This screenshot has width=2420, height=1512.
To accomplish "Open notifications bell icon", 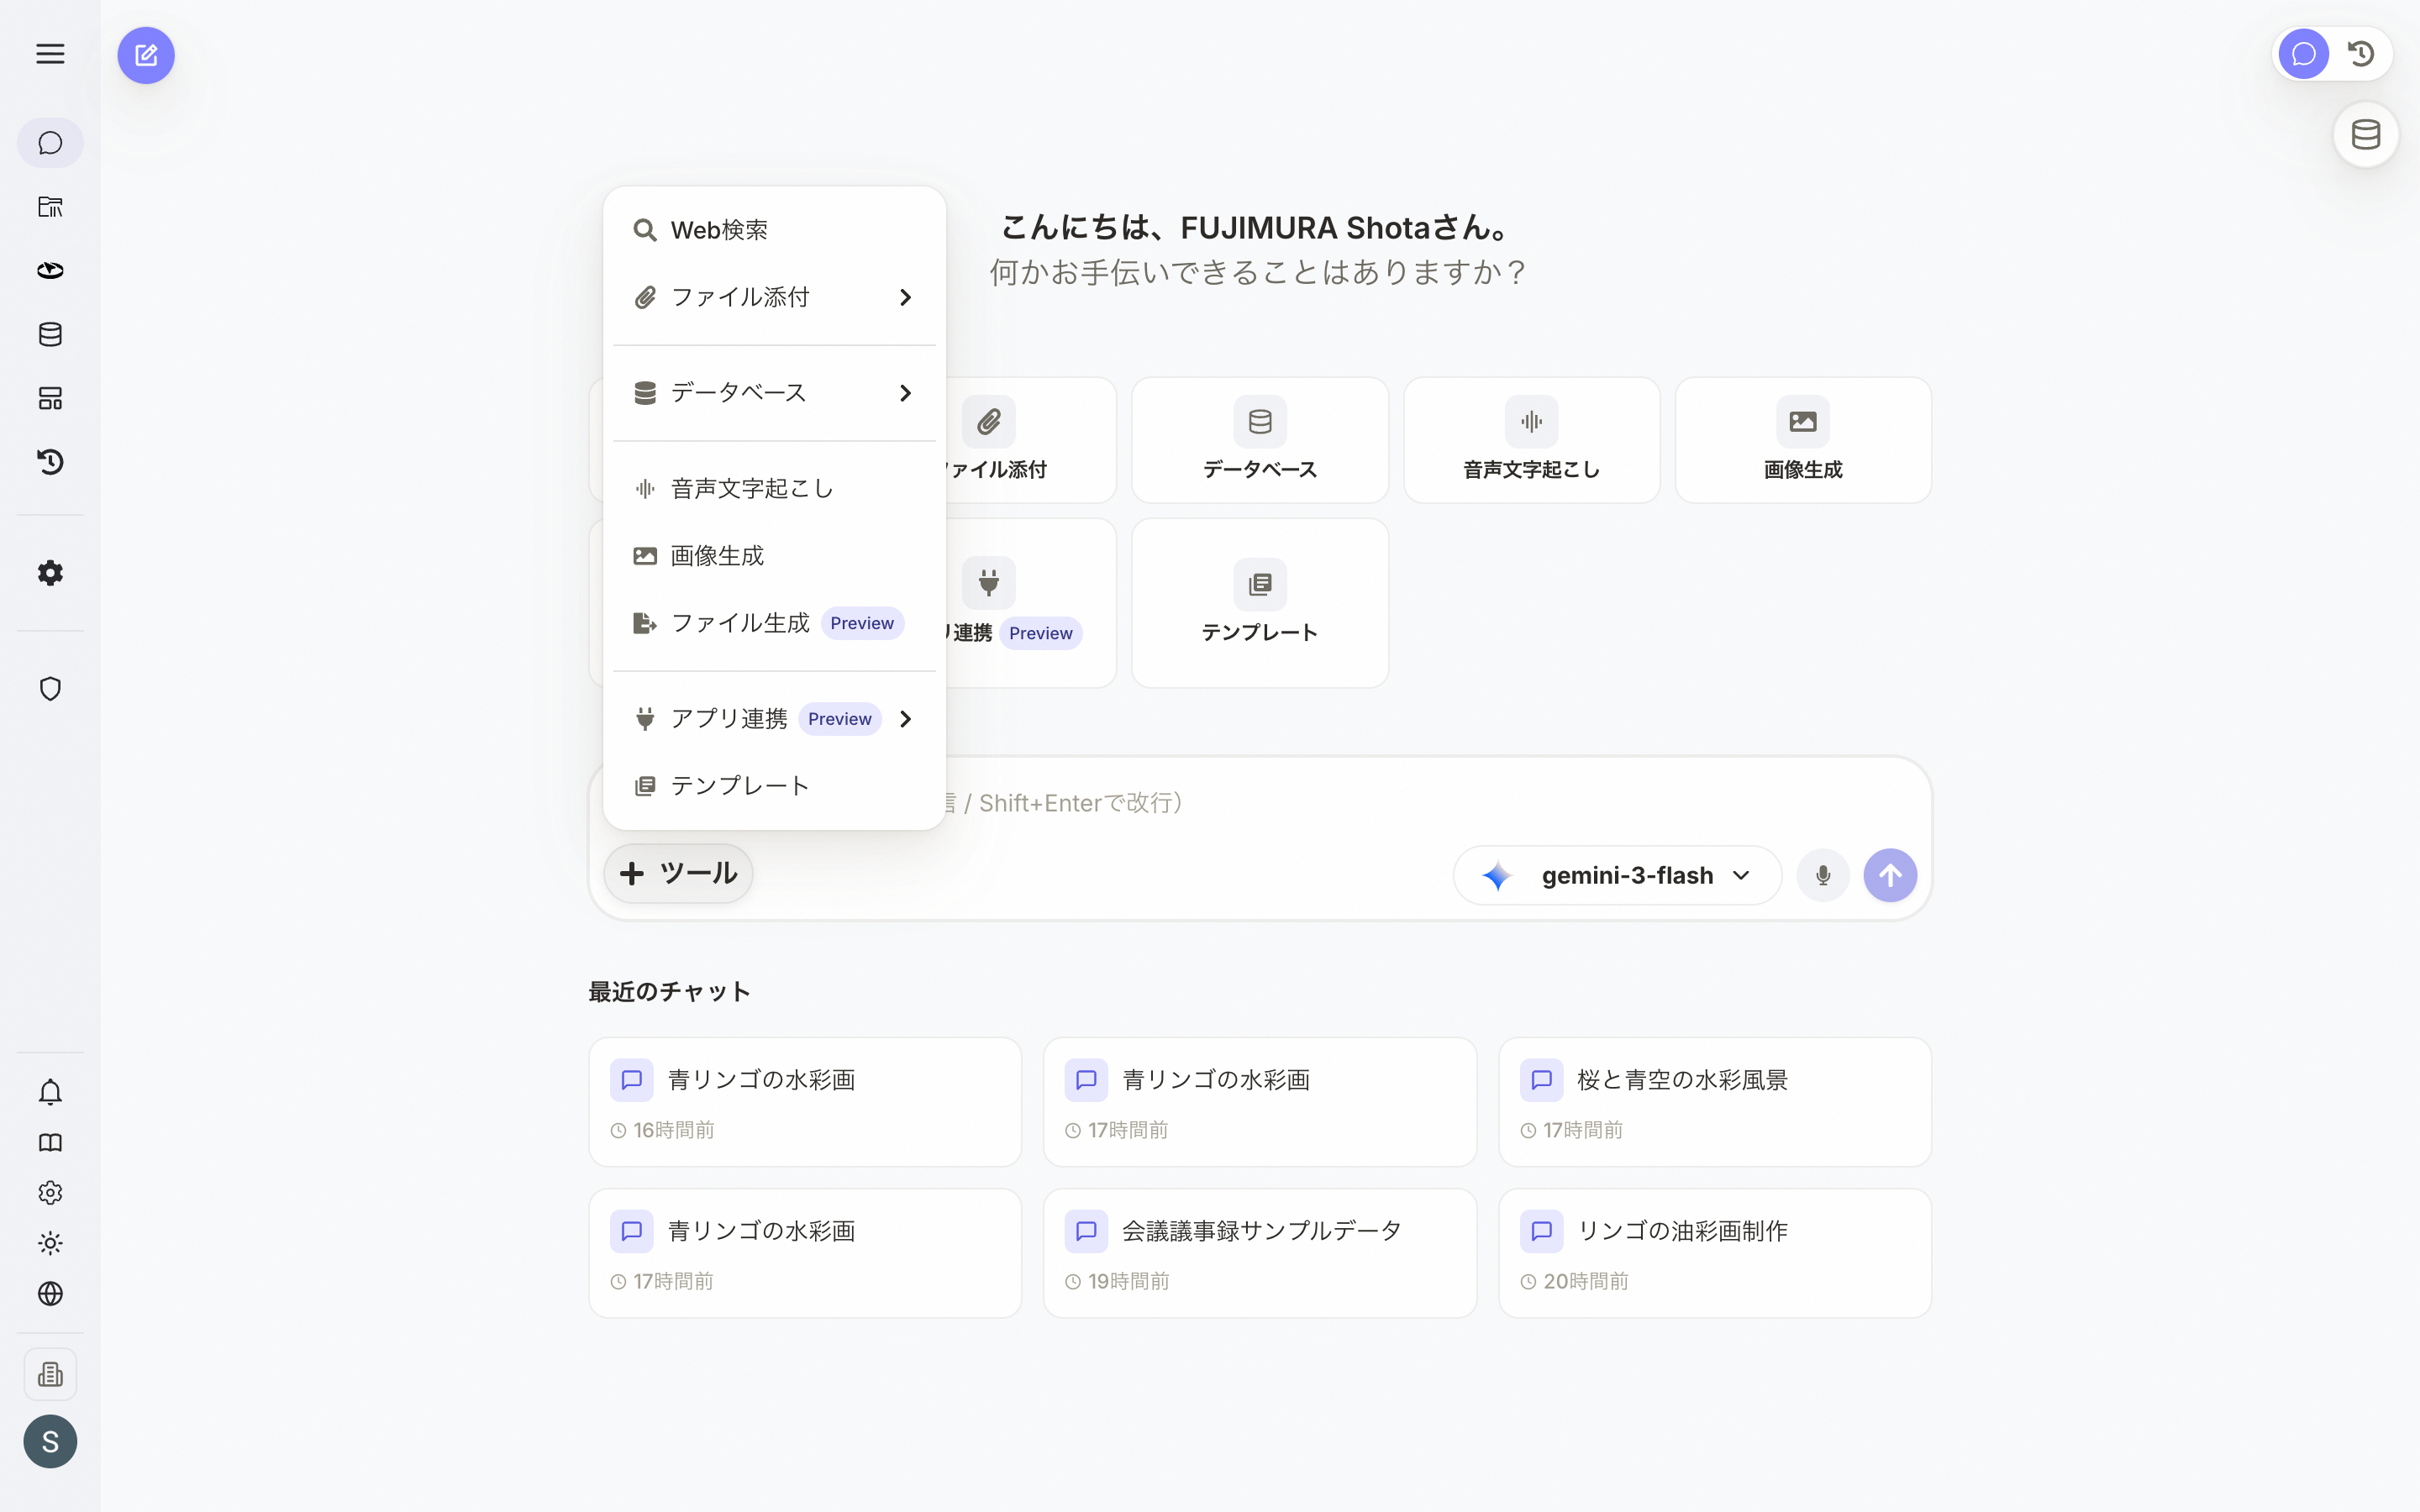I will [x=50, y=1092].
